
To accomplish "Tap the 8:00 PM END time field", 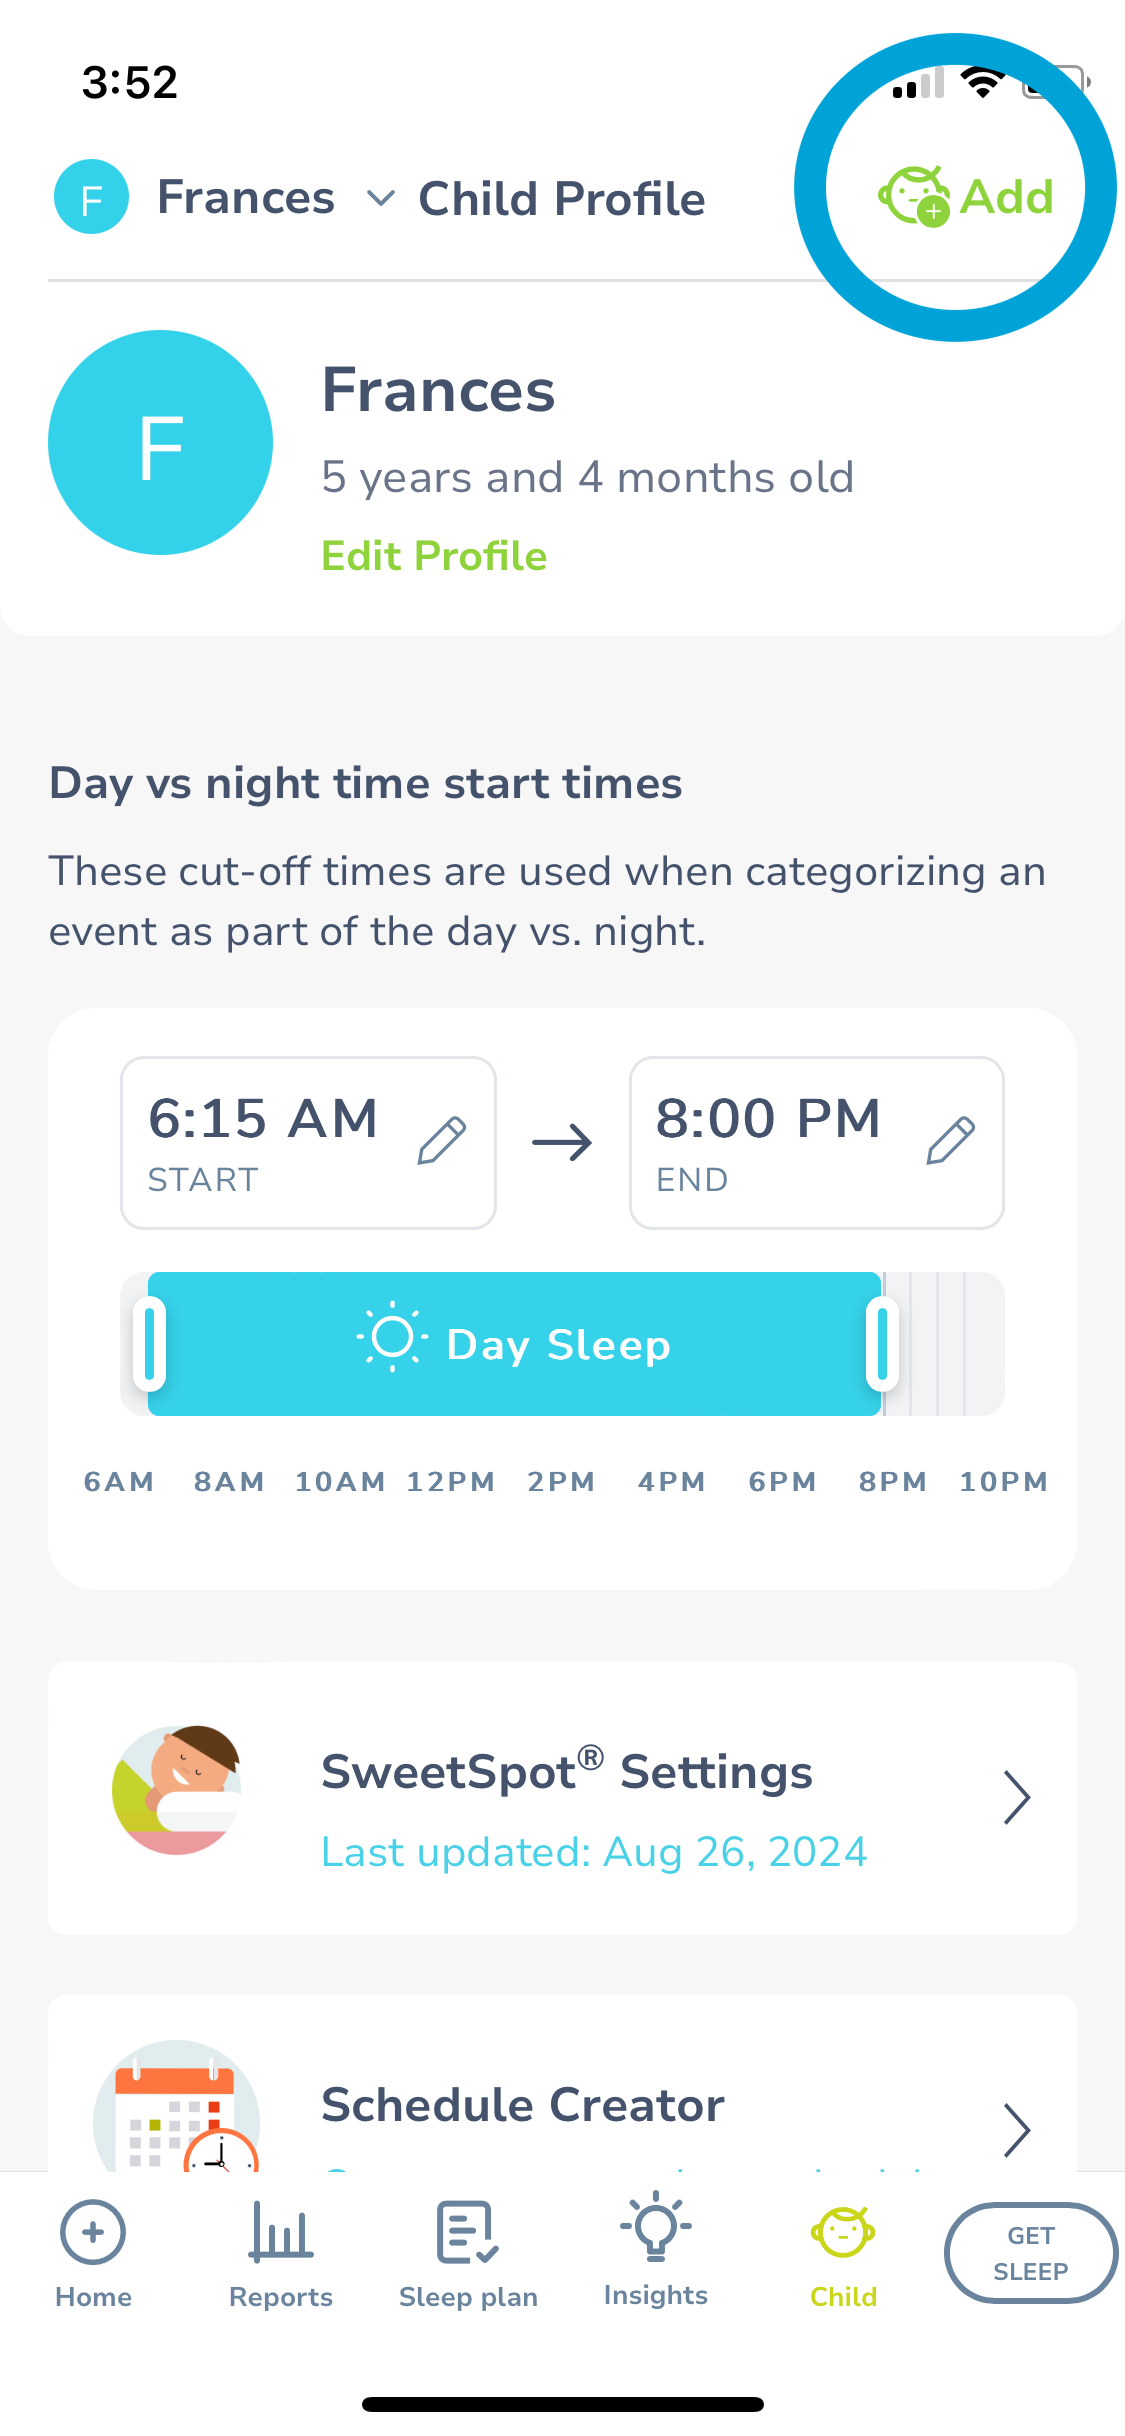I will coord(816,1143).
